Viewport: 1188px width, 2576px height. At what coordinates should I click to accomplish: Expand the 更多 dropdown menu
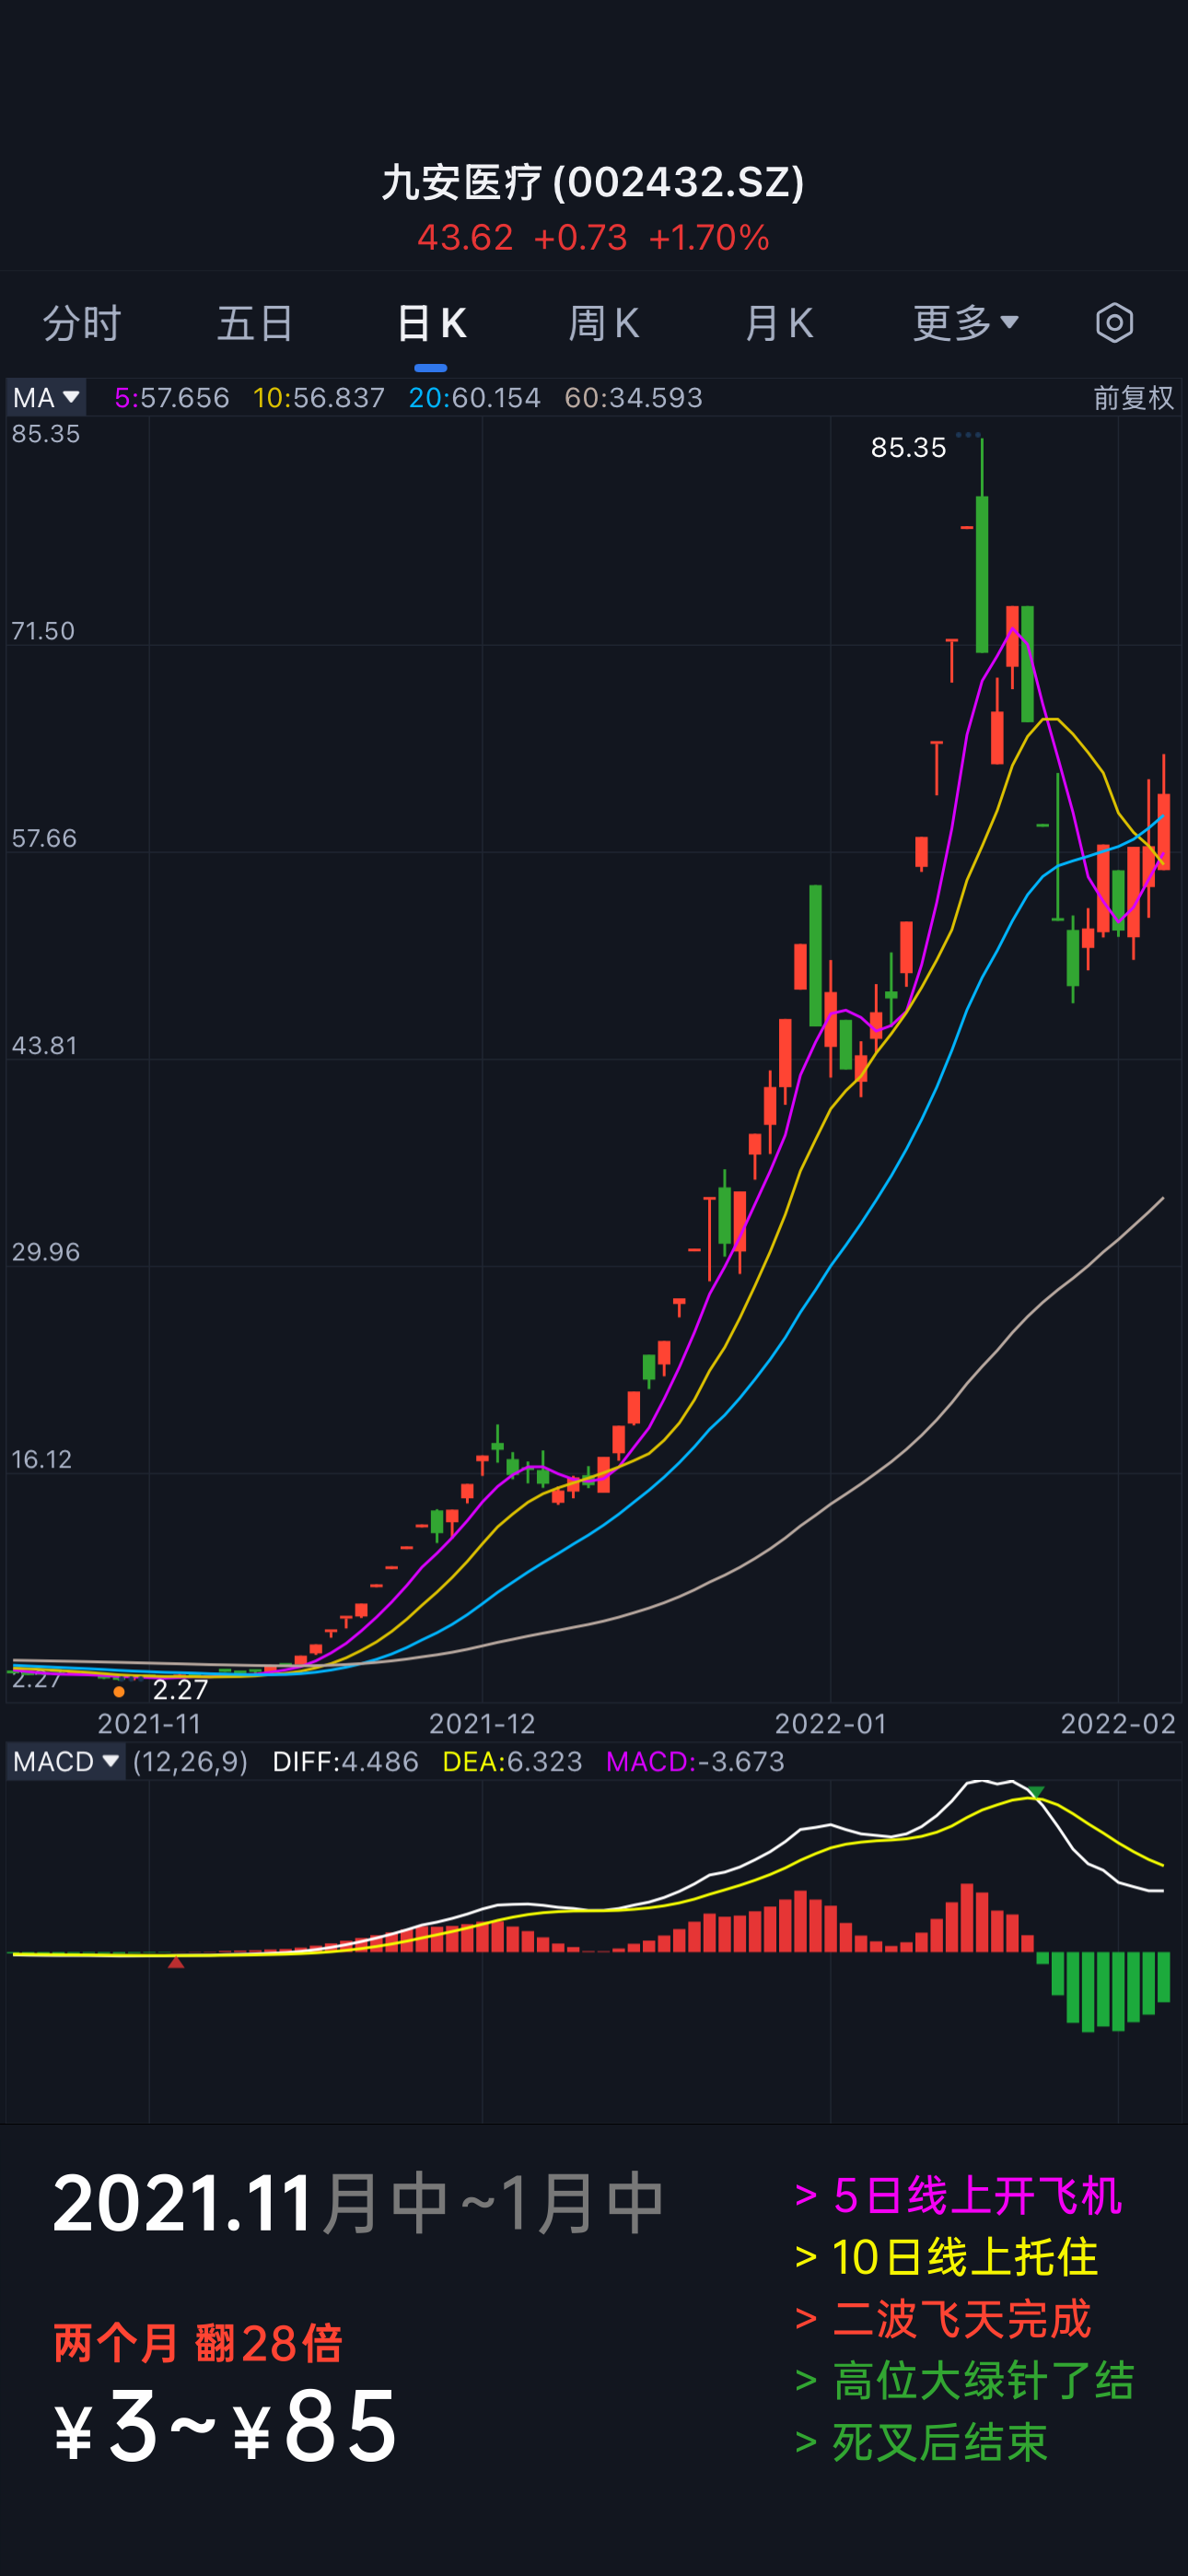coord(965,323)
